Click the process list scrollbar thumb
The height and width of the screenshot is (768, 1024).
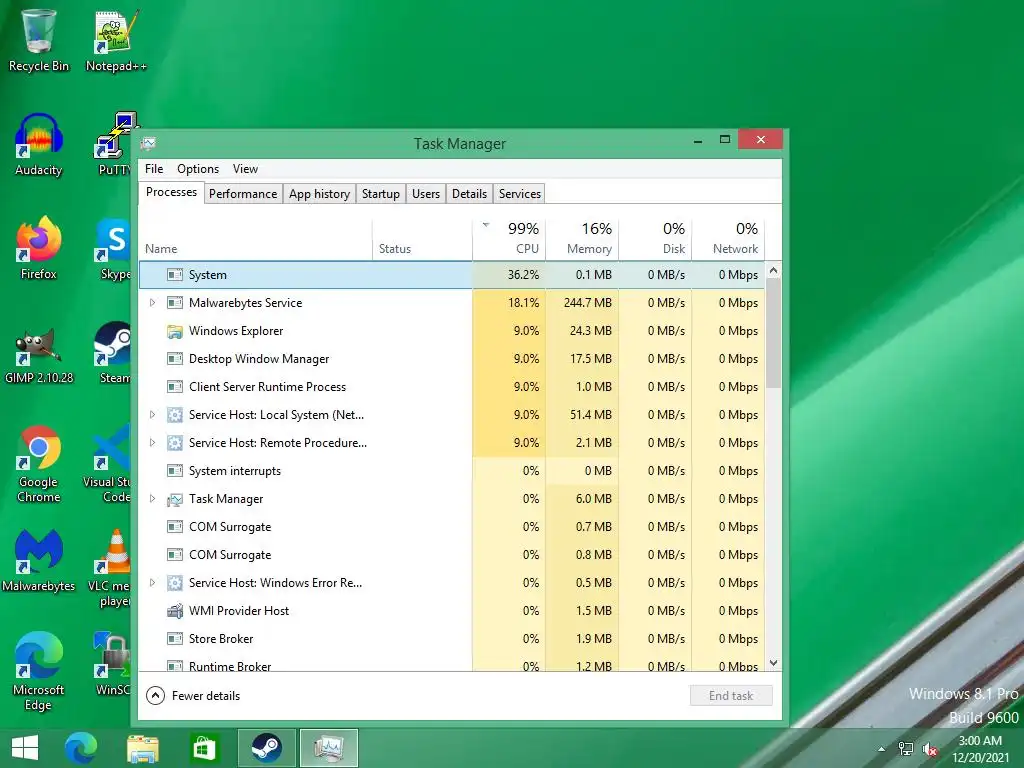(773, 333)
